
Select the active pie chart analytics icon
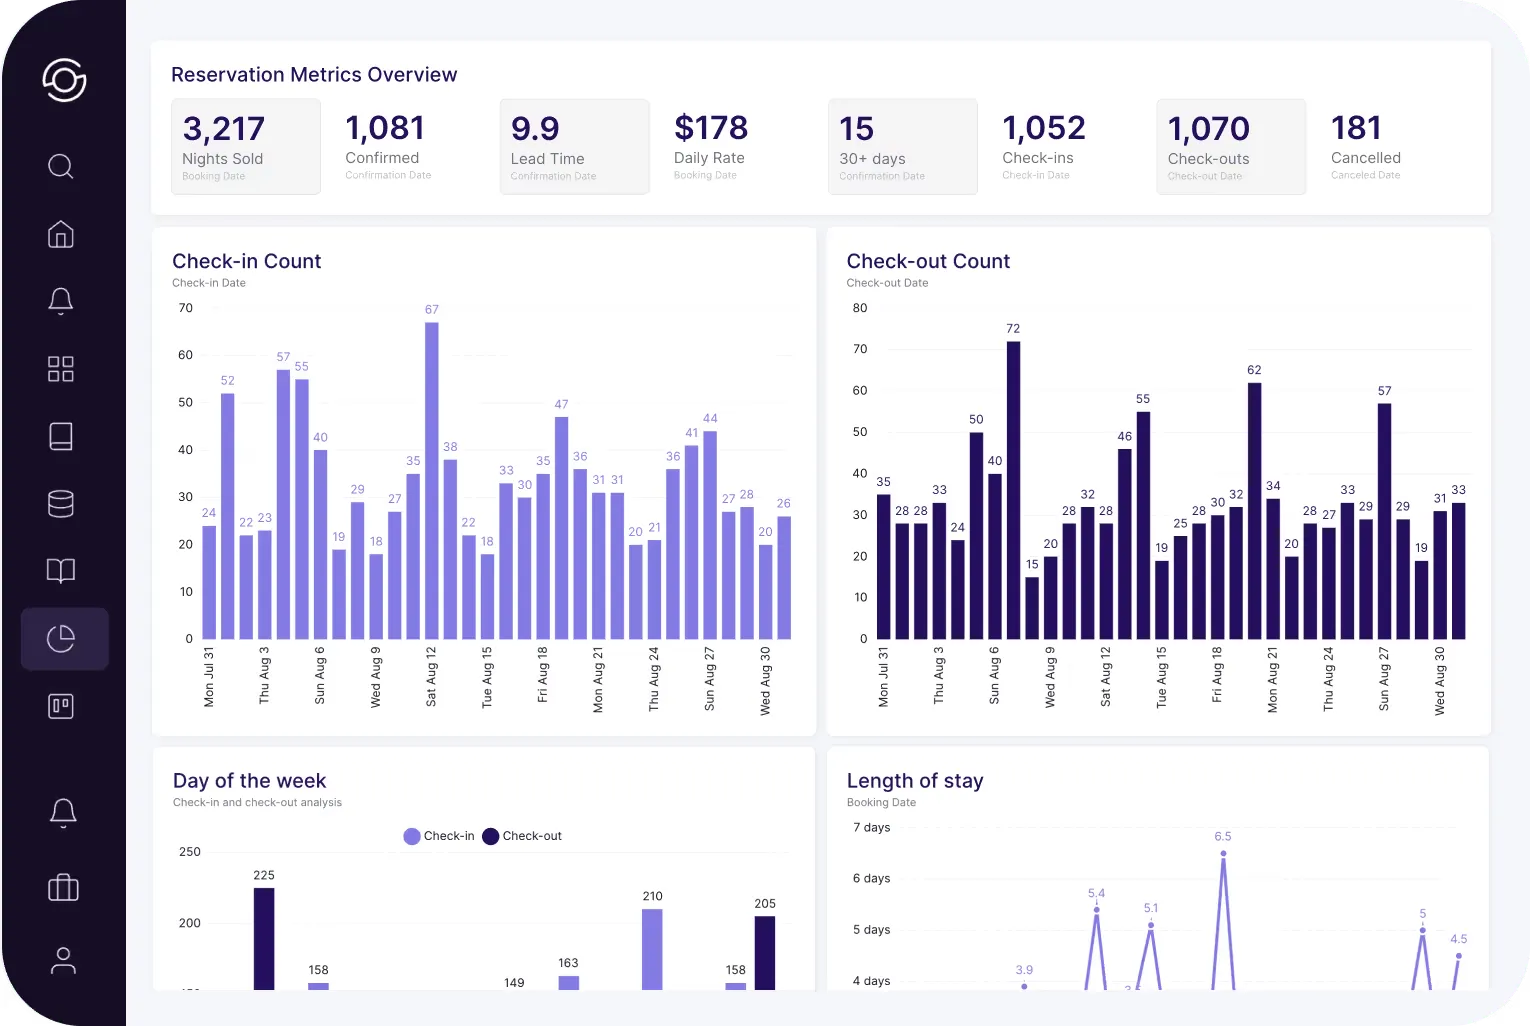(61, 638)
